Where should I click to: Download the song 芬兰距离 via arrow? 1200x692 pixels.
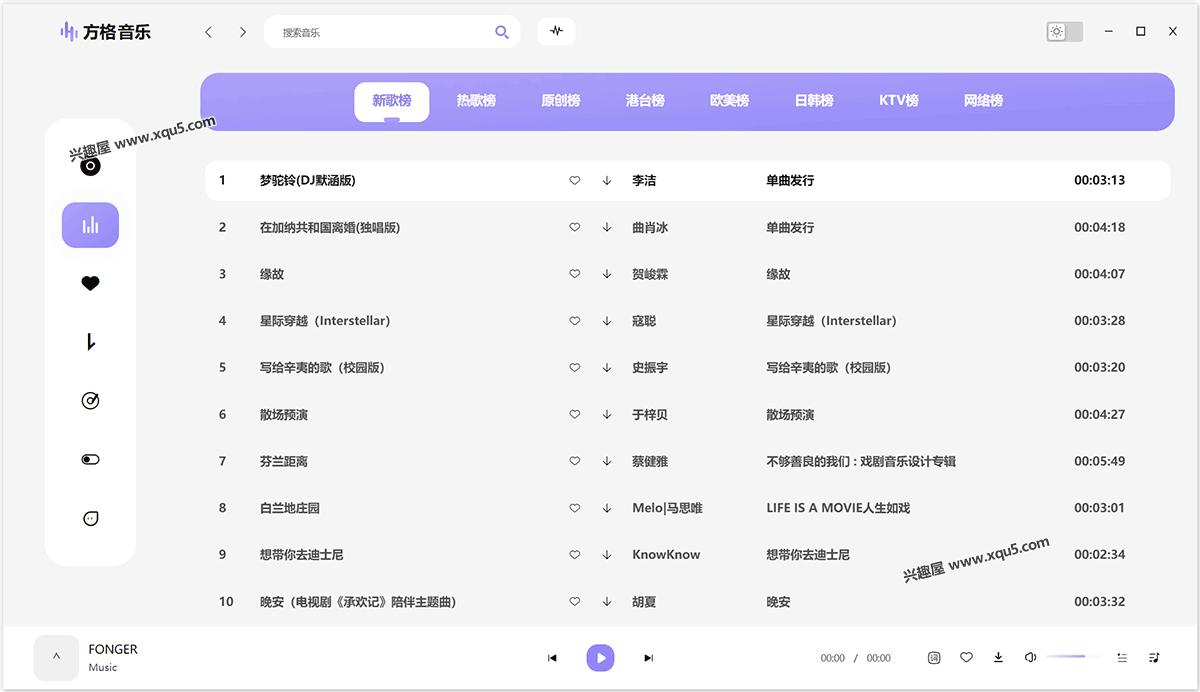point(607,461)
